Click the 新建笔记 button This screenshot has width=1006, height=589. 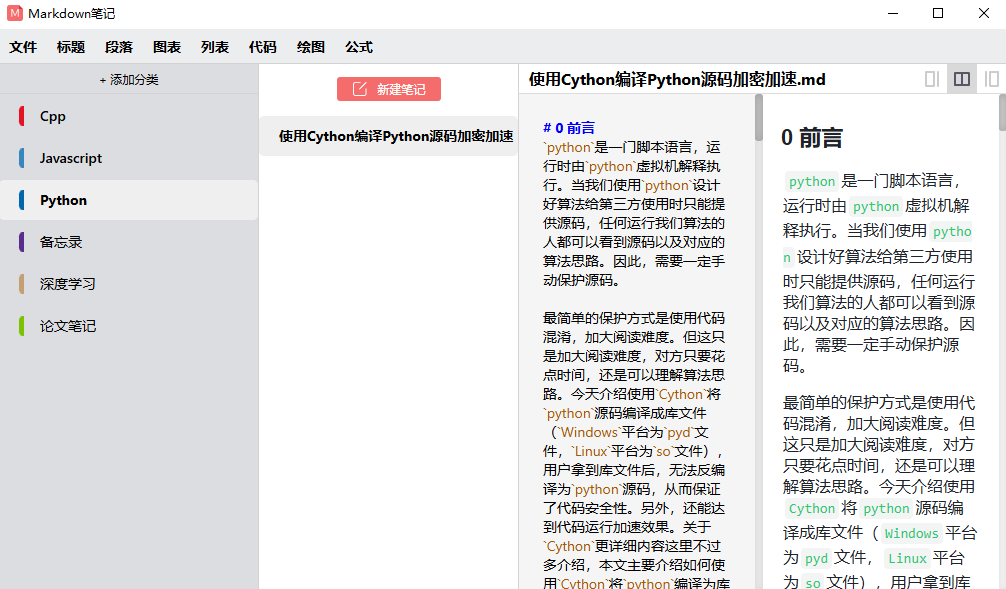point(389,89)
